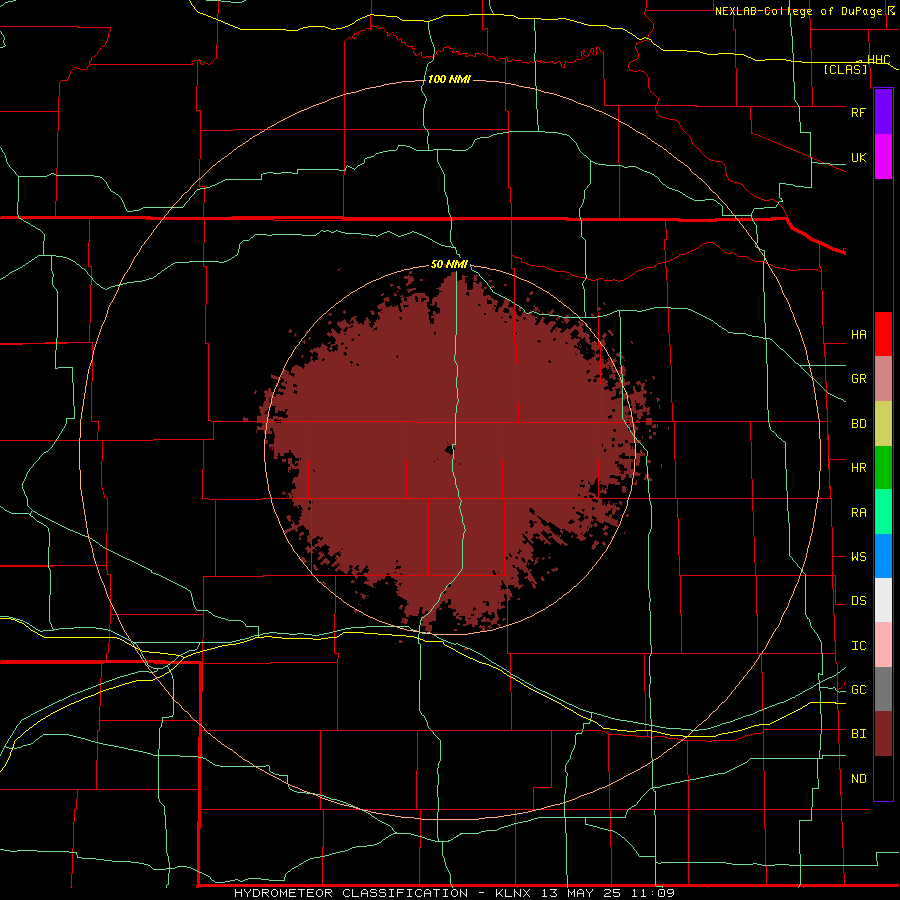The width and height of the screenshot is (900, 900).
Task: Click the DS legend label
Action: 859,601
